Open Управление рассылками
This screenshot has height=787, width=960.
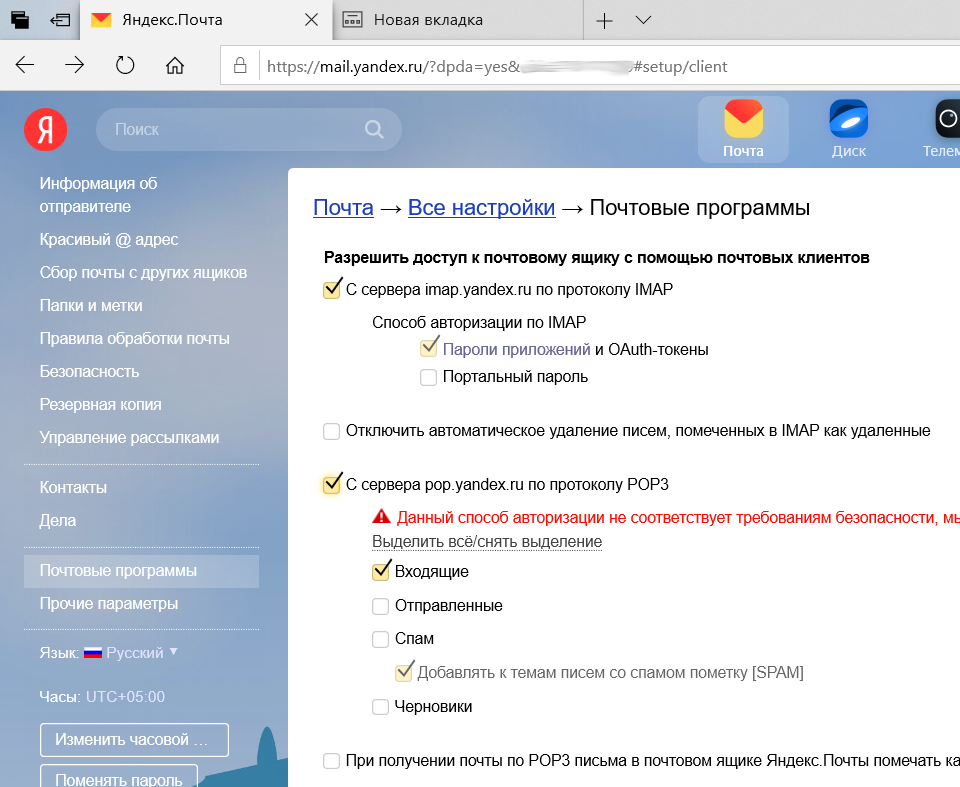click(129, 438)
